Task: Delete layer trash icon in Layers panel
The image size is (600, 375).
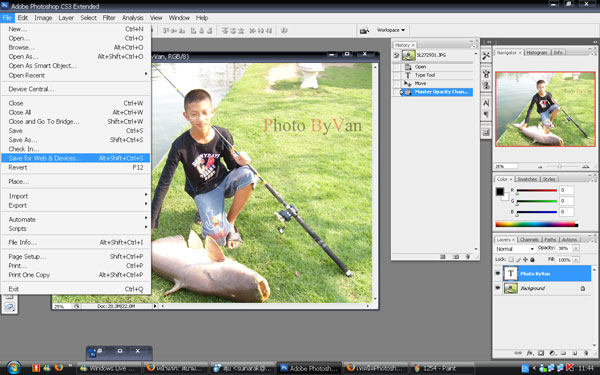Action: 586,353
